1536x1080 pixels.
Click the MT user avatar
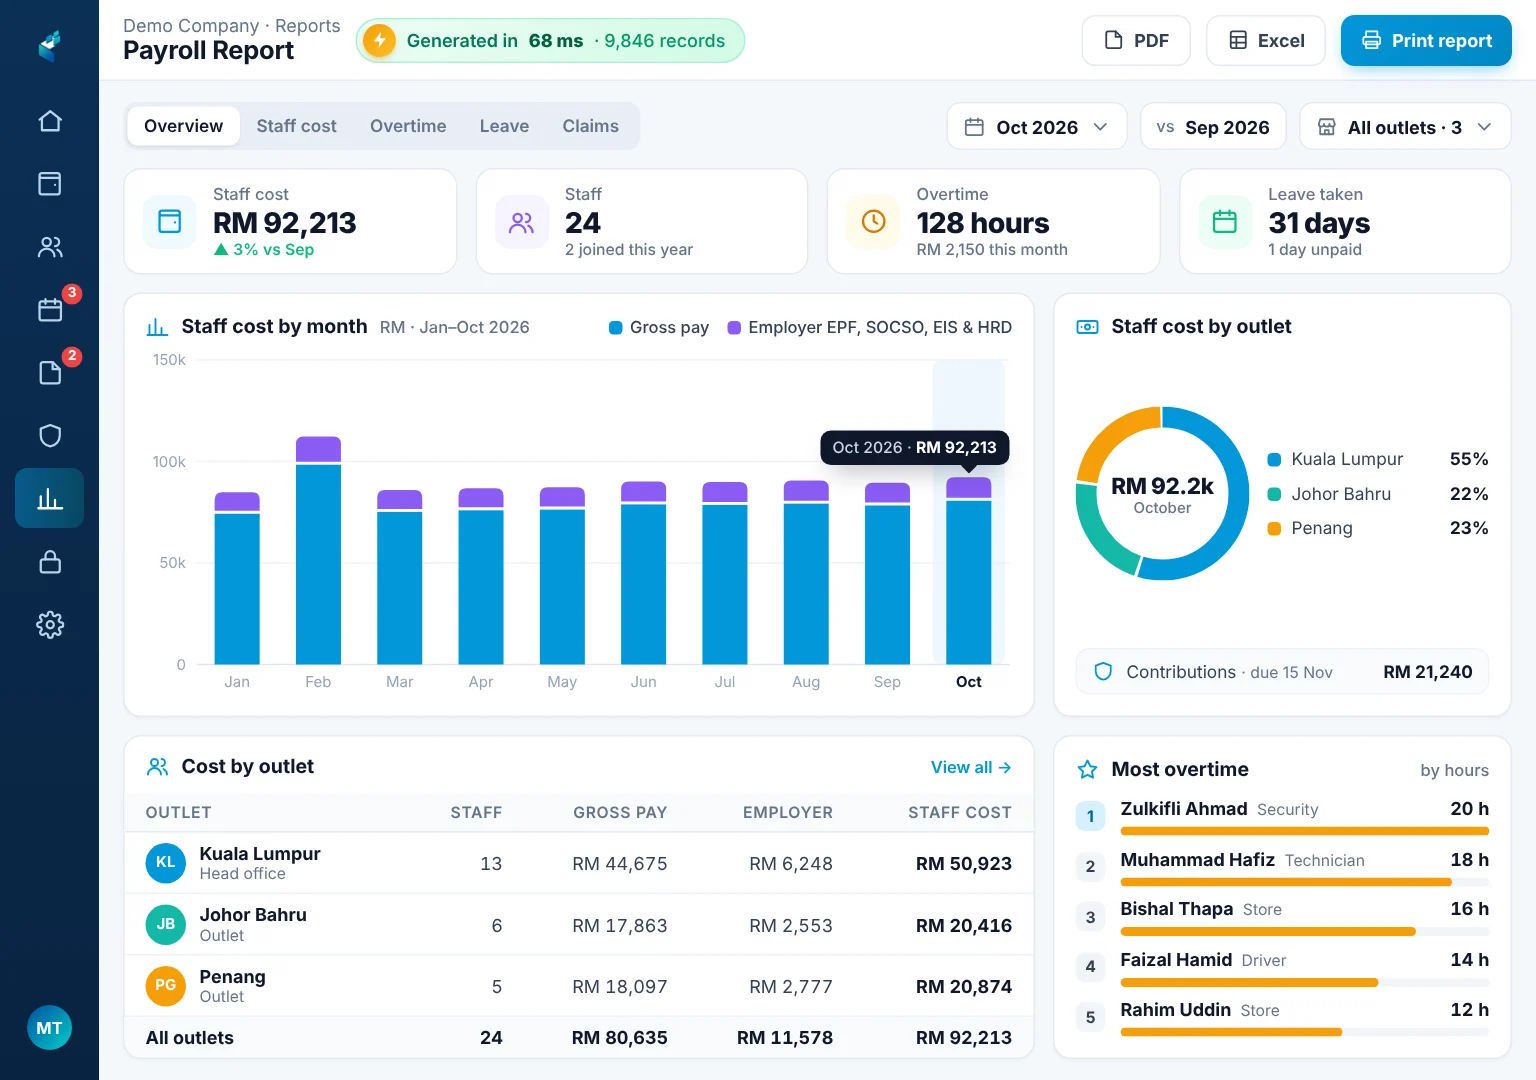coord(49,1028)
